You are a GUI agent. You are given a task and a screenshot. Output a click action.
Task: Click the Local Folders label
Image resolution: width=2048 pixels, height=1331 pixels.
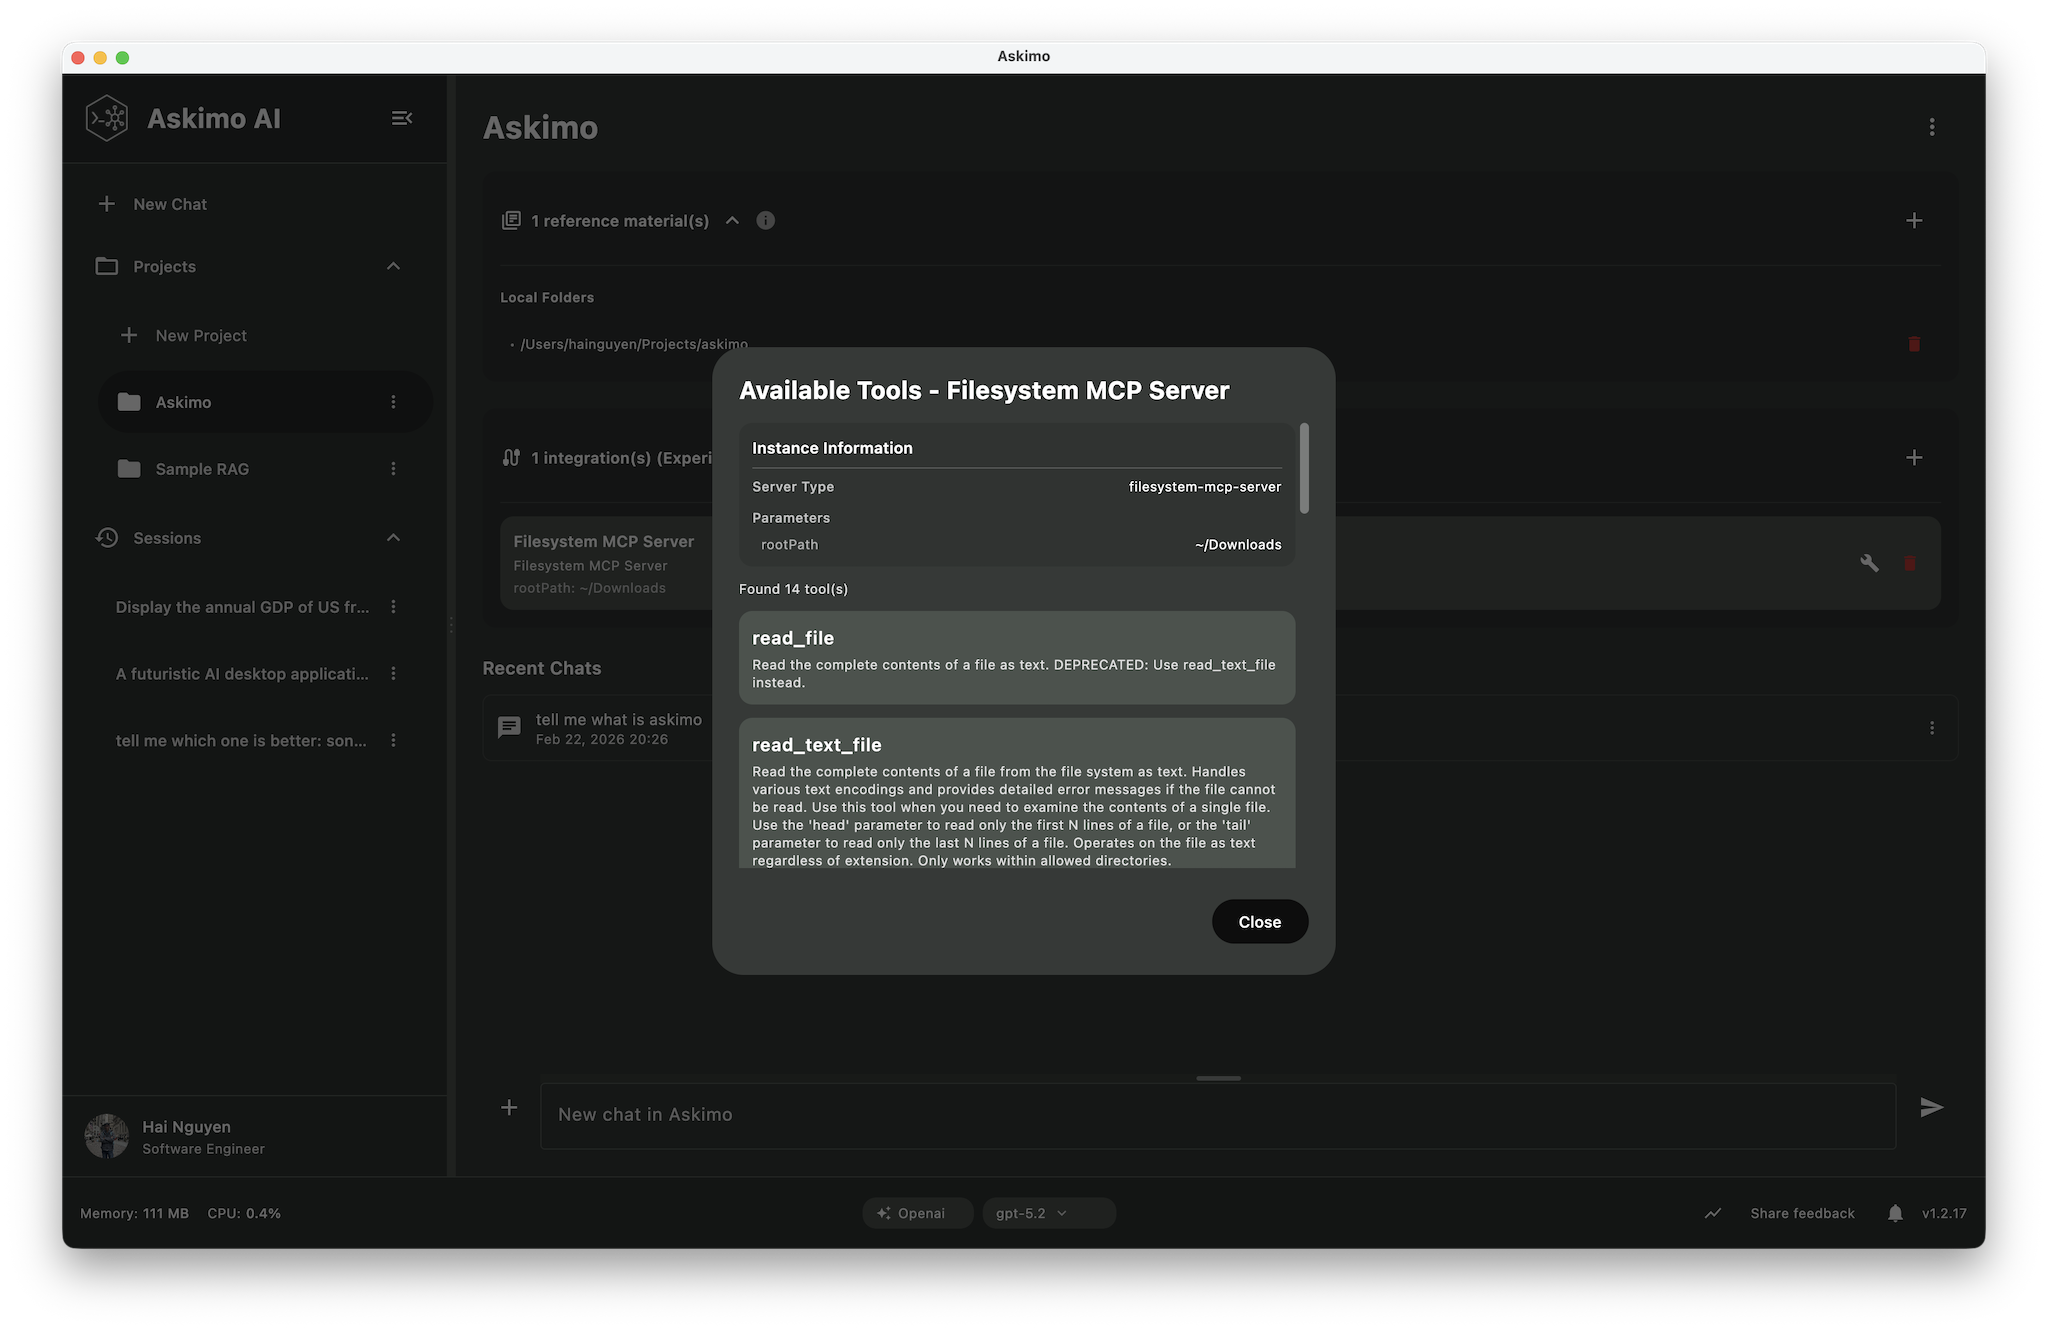tap(547, 297)
